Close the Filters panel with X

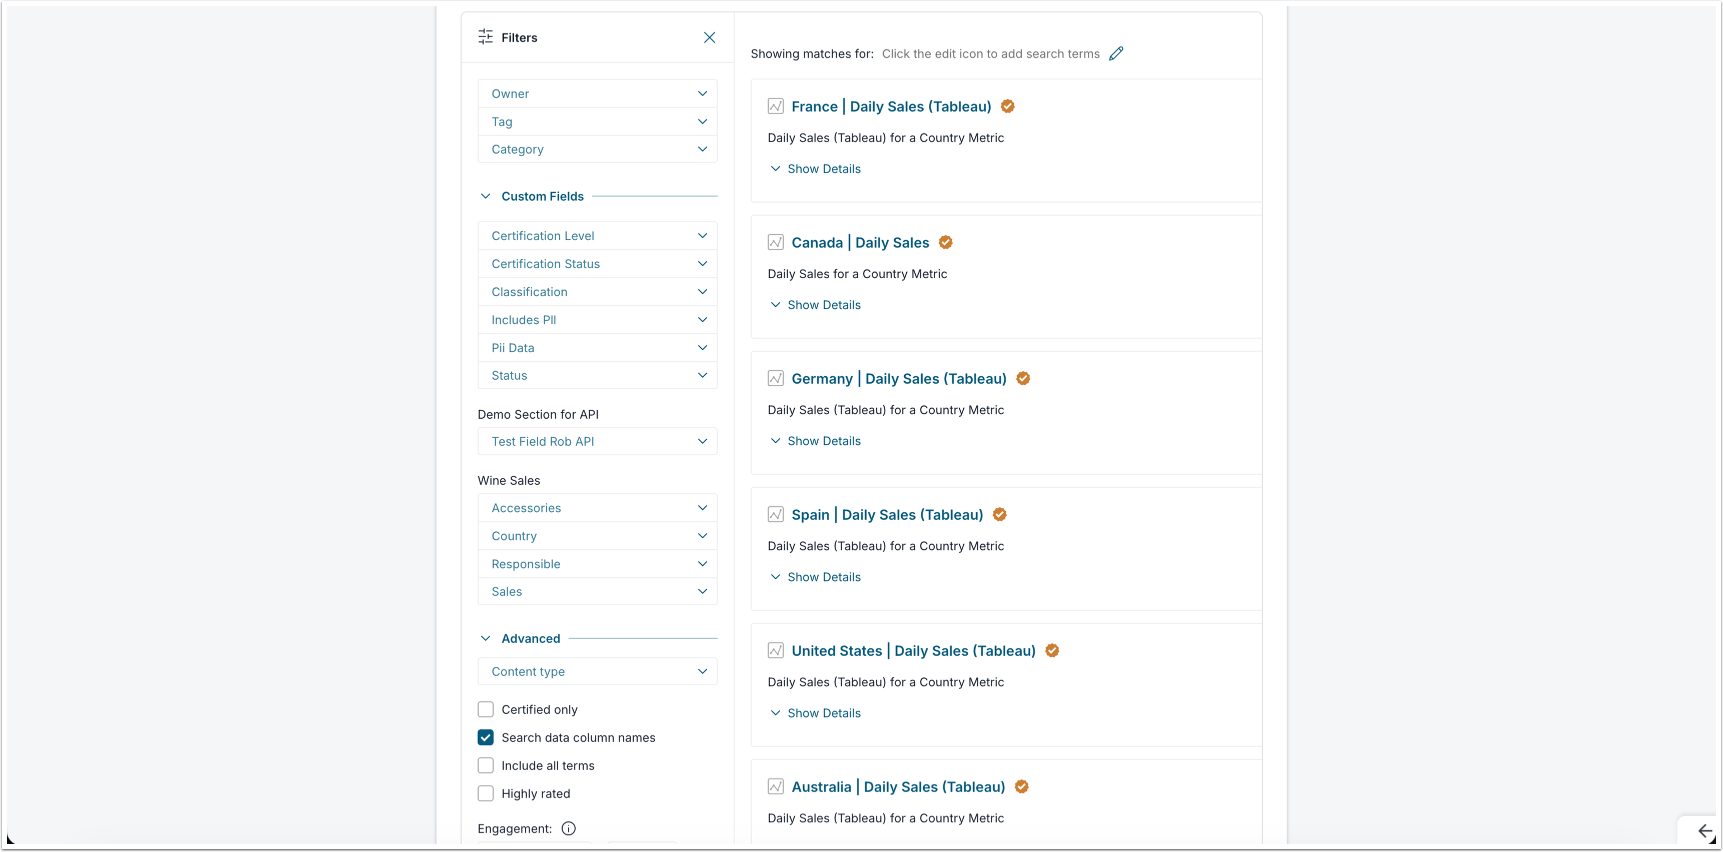coord(709,38)
